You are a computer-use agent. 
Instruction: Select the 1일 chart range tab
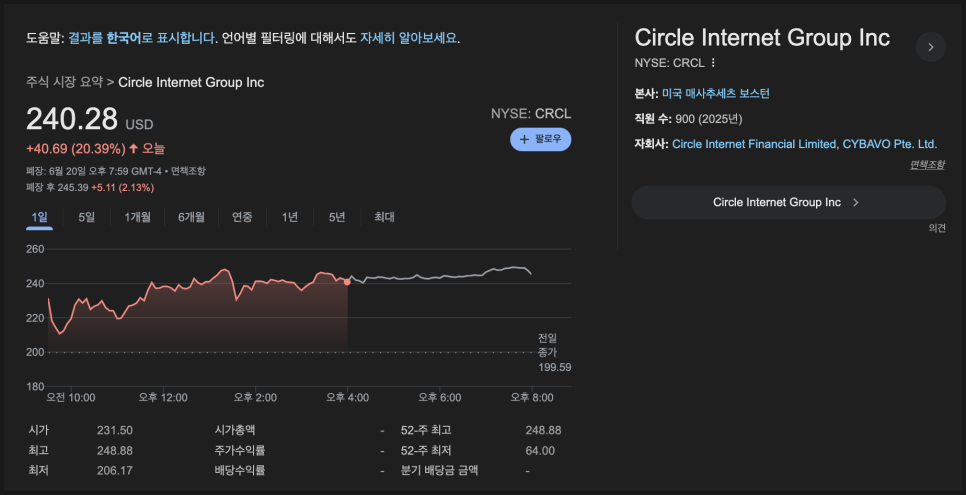click(39, 217)
